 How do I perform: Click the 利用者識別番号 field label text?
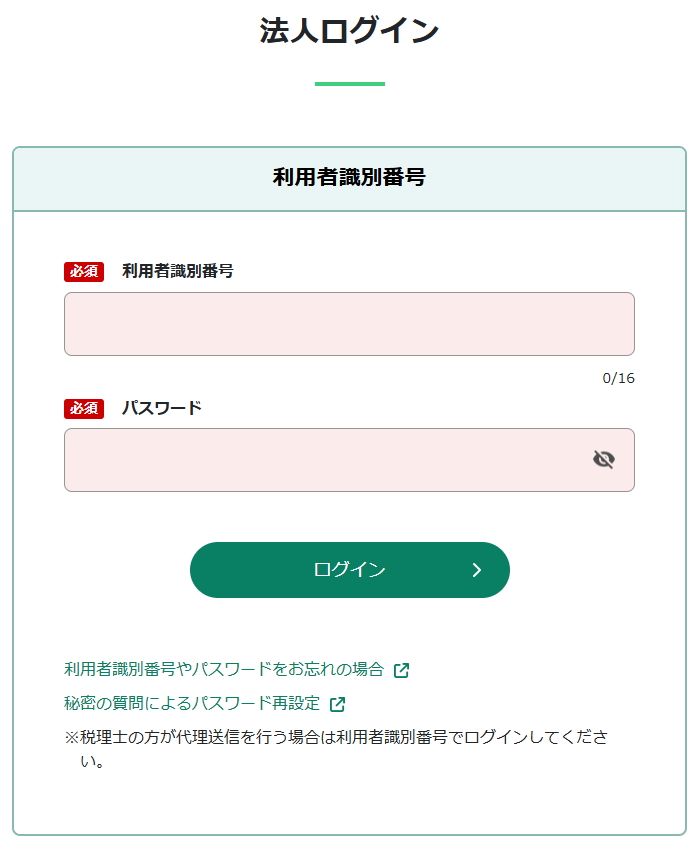click(x=178, y=271)
